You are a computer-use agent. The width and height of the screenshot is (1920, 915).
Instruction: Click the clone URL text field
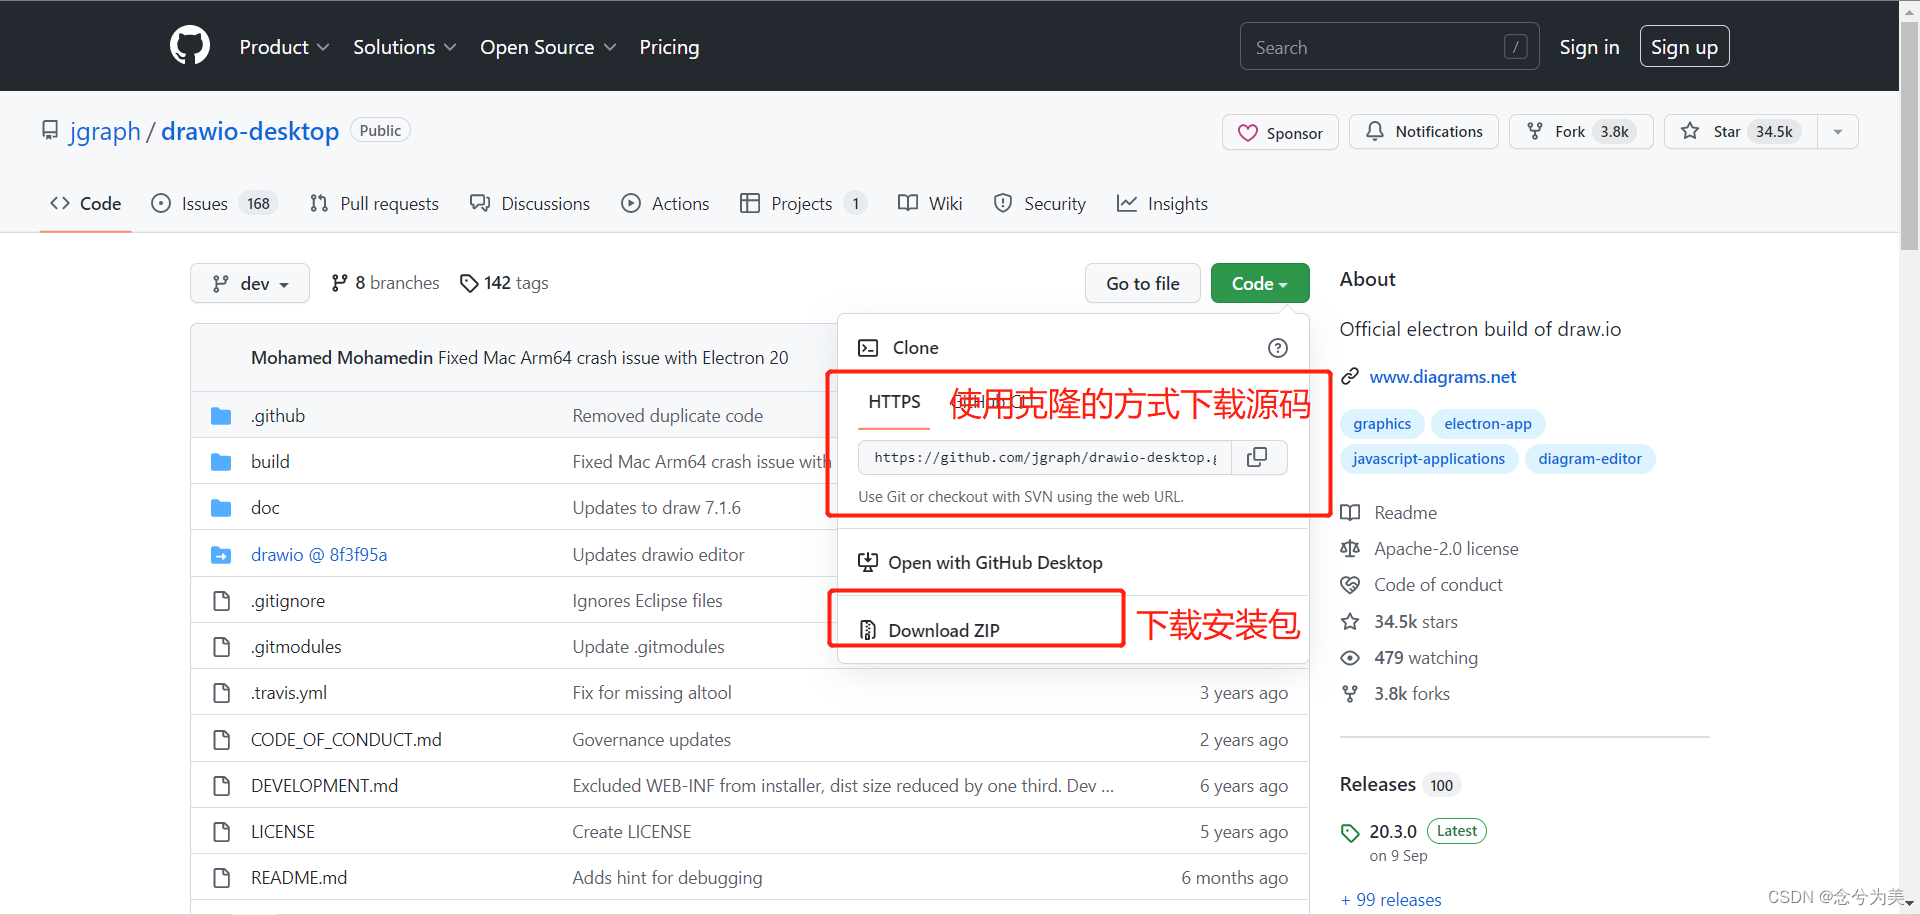(1045, 457)
